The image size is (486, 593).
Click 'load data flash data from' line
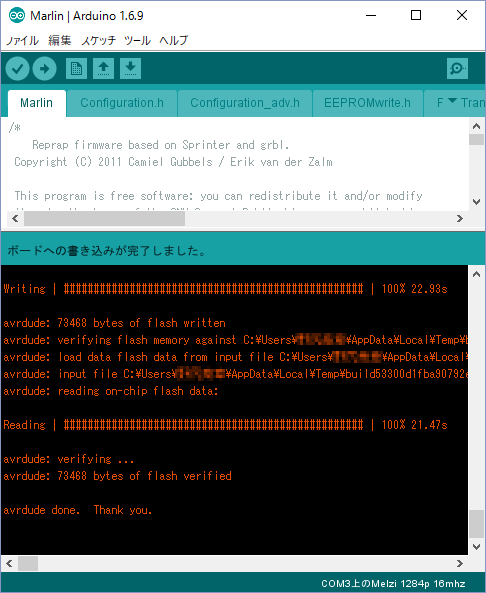pos(235,357)
